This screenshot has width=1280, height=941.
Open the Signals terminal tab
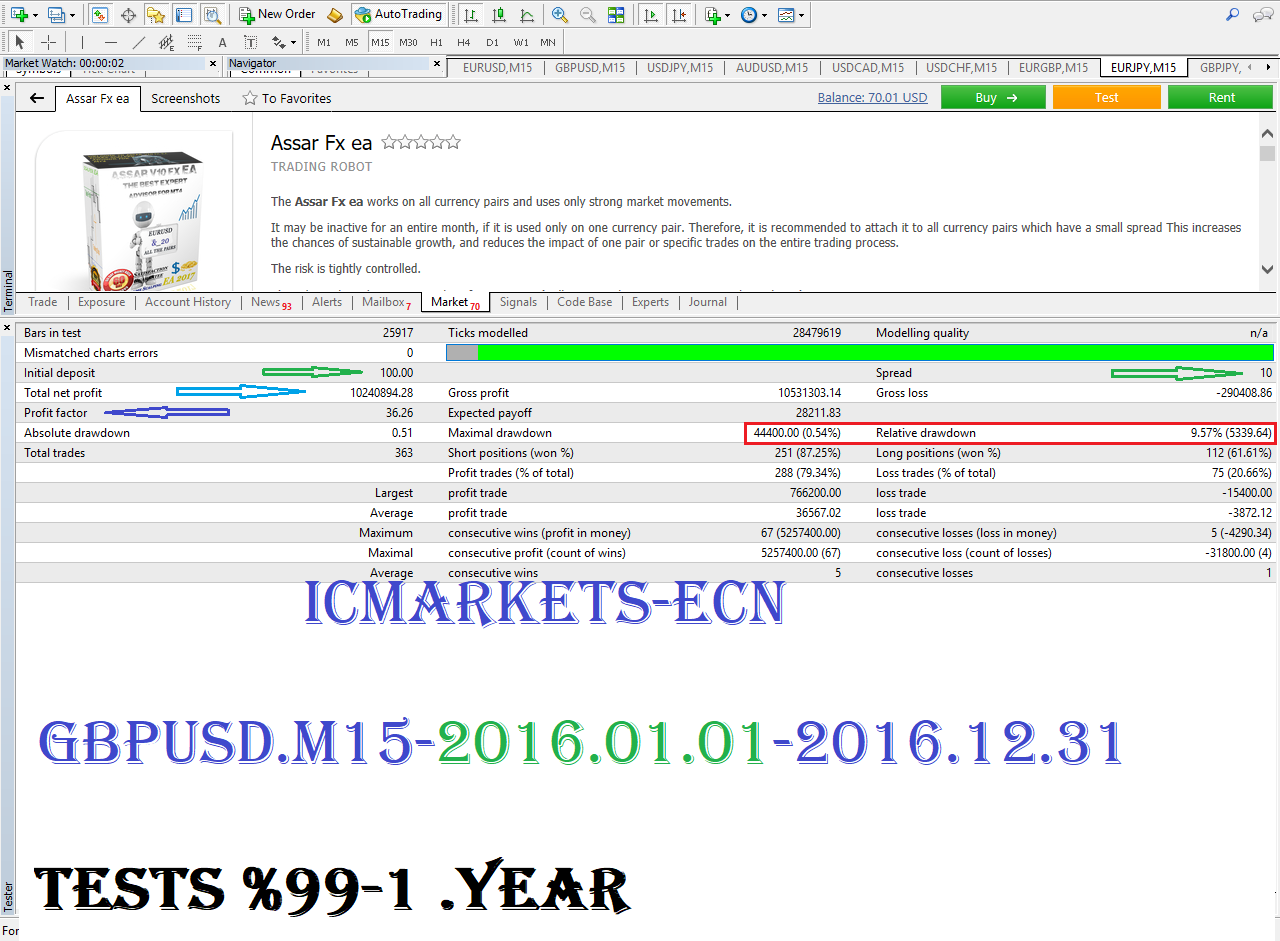pyautogui.click(x=518, y=302)
